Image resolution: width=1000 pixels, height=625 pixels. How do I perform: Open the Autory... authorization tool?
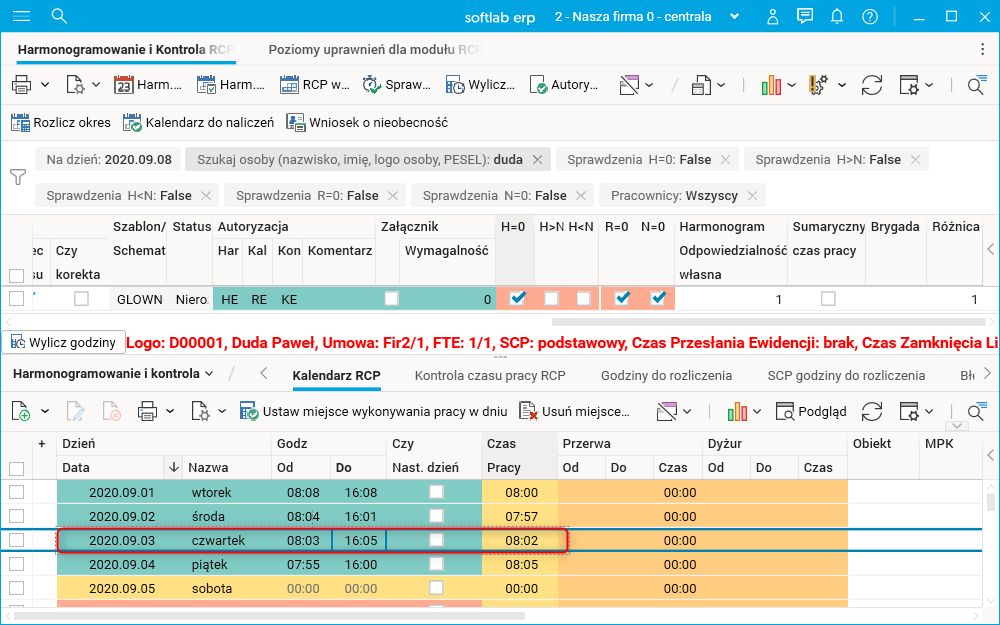coord(564,85)
